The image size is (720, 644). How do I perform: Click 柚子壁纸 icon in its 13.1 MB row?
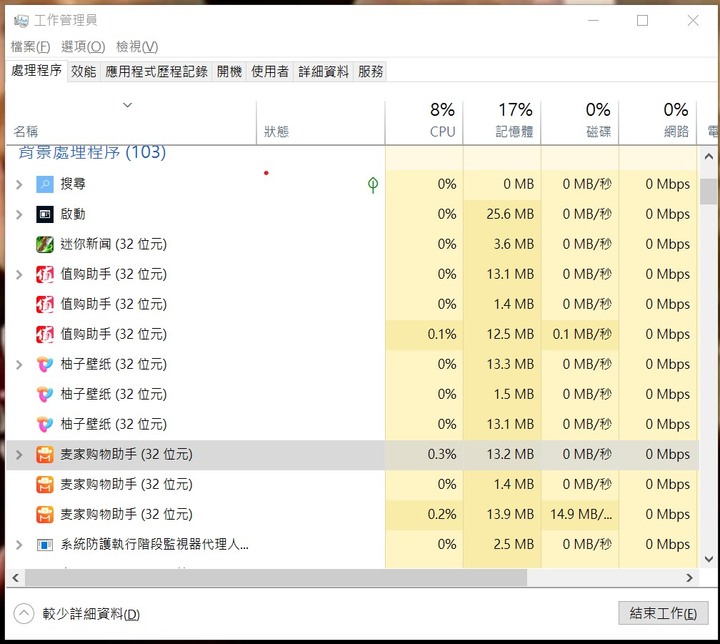[x=45, y=424]
